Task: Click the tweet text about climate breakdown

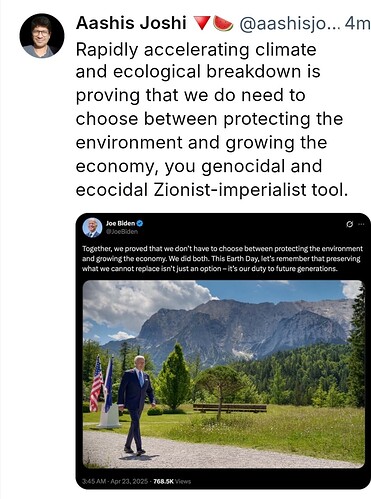Action: point(212,120)
